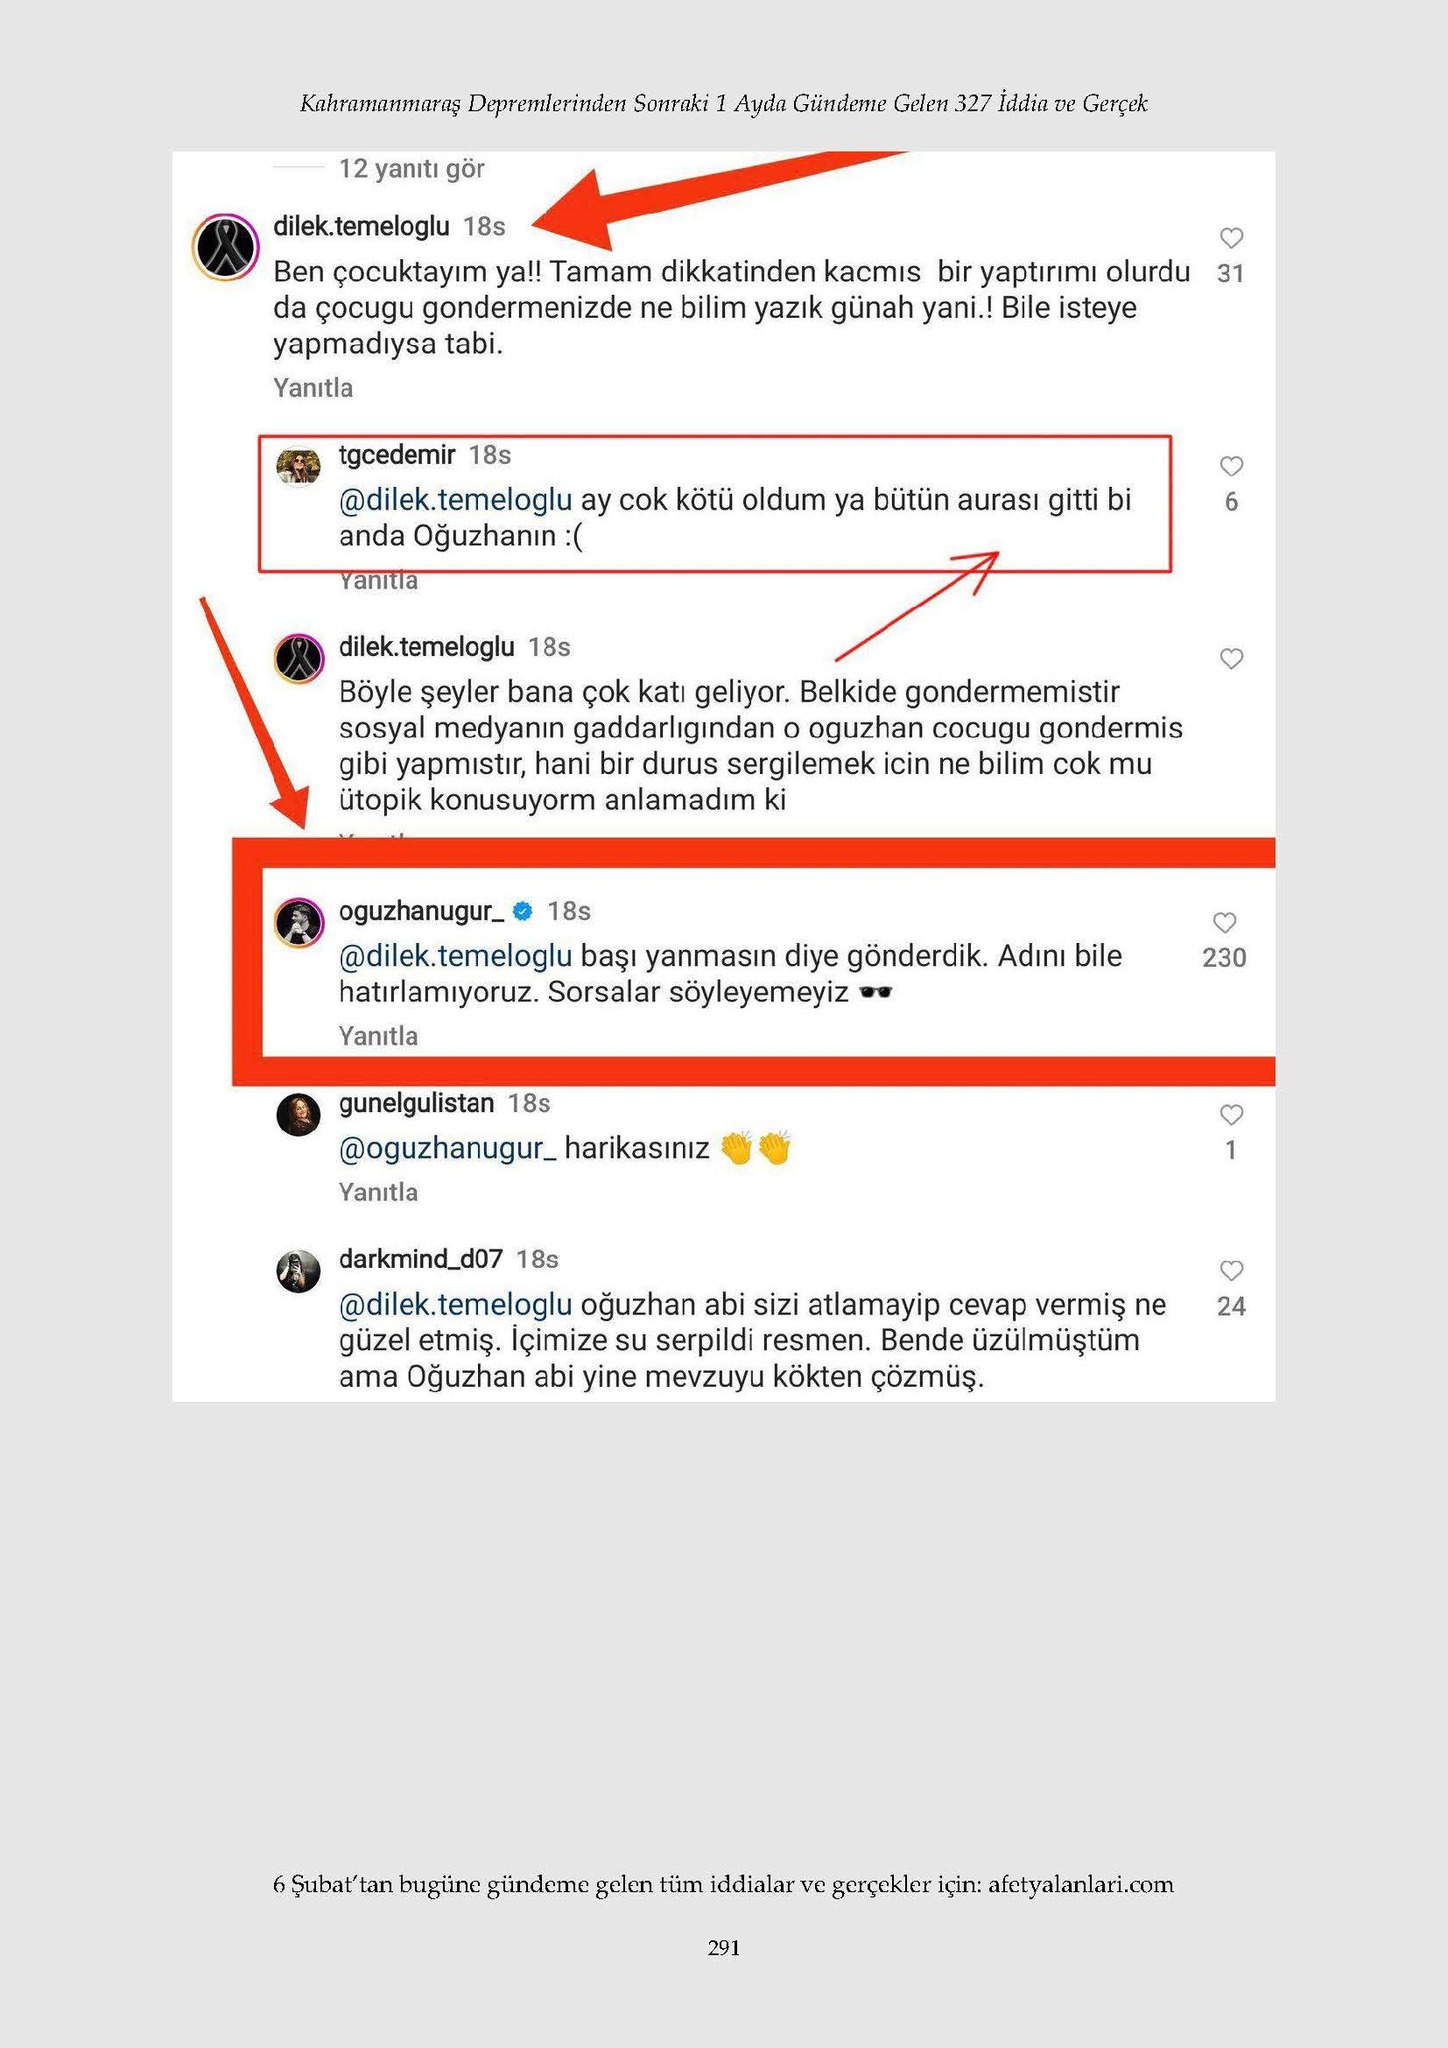The image size is (1448, 2048).
Task: Click Yanıtla under gunelgulistan's comment
Action: [x=378, y=1192]
